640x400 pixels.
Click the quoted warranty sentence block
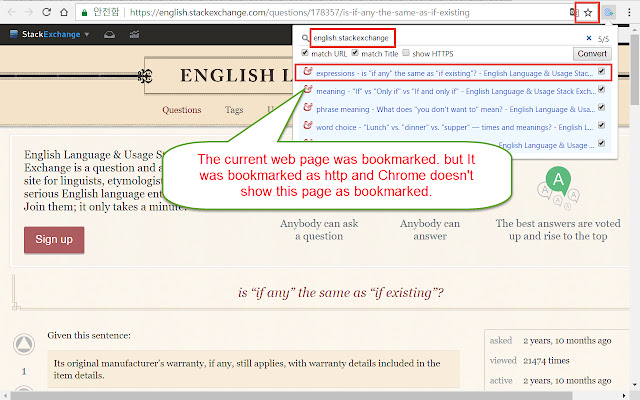pos(253,369)
